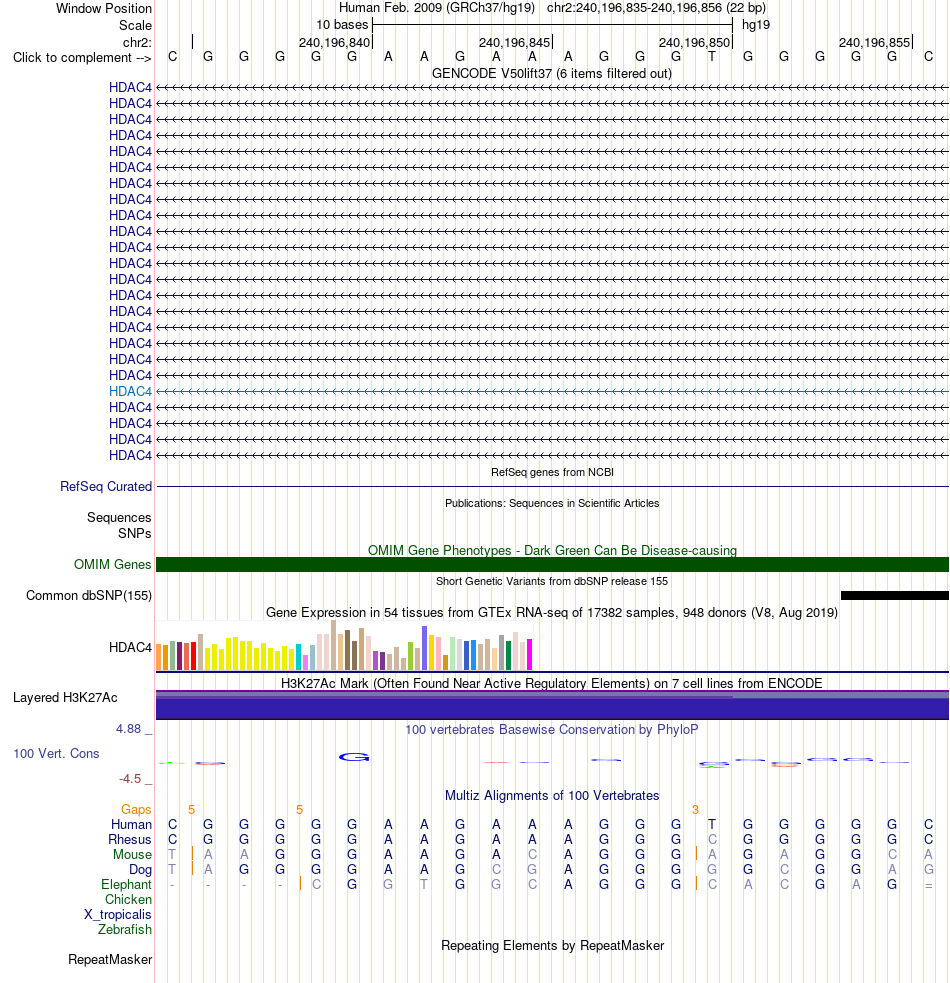The image size is (950, 983).
Task: Select the Mouse alignment row label
Action: 132,854
